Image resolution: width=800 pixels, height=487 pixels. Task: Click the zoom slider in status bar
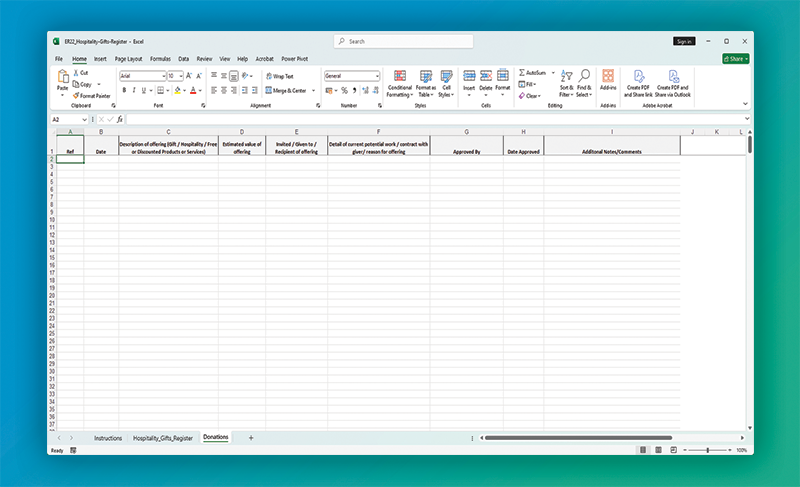click(x=708, y=450)
